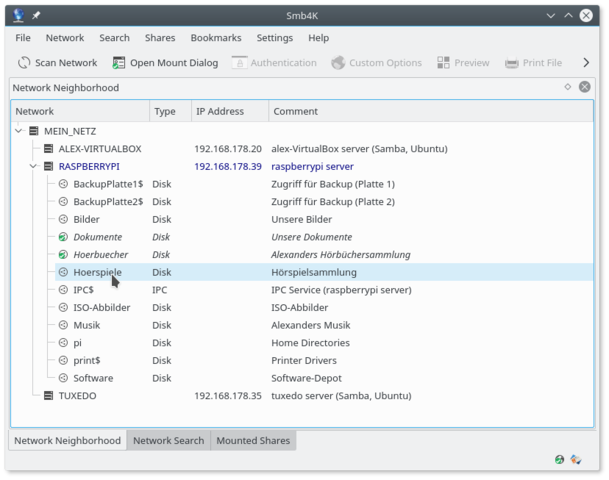Screen dimensions: 609x480
Task: Select the Musik share name
Action: pos(87,325)
